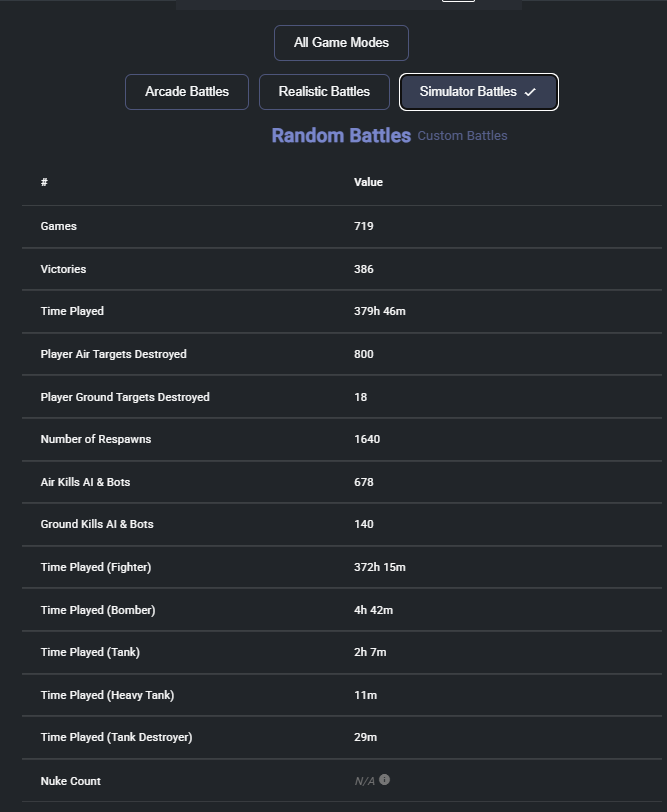
Task: Select the Time Played row label
Action: coord(72,311)
